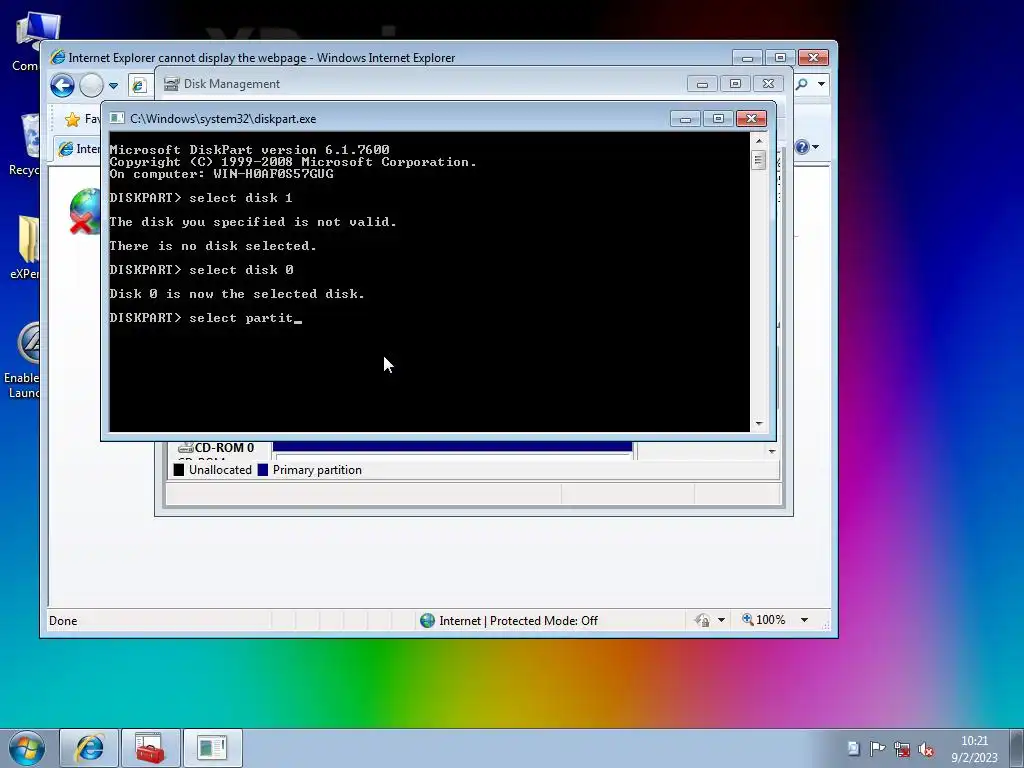Open the IE search options dropdown arrow
The image size is (1024, 768).
tap(821, 84)
